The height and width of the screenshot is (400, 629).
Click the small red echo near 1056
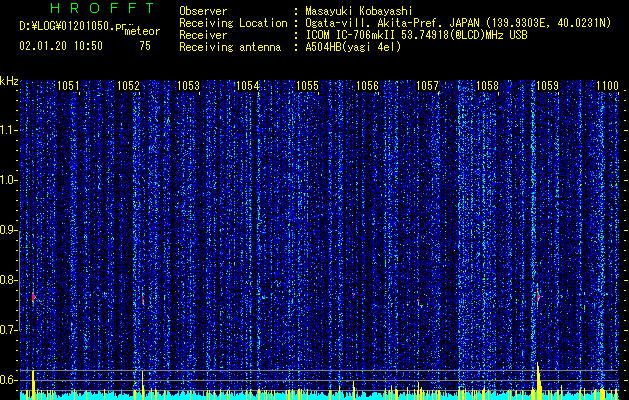point(353,294)
